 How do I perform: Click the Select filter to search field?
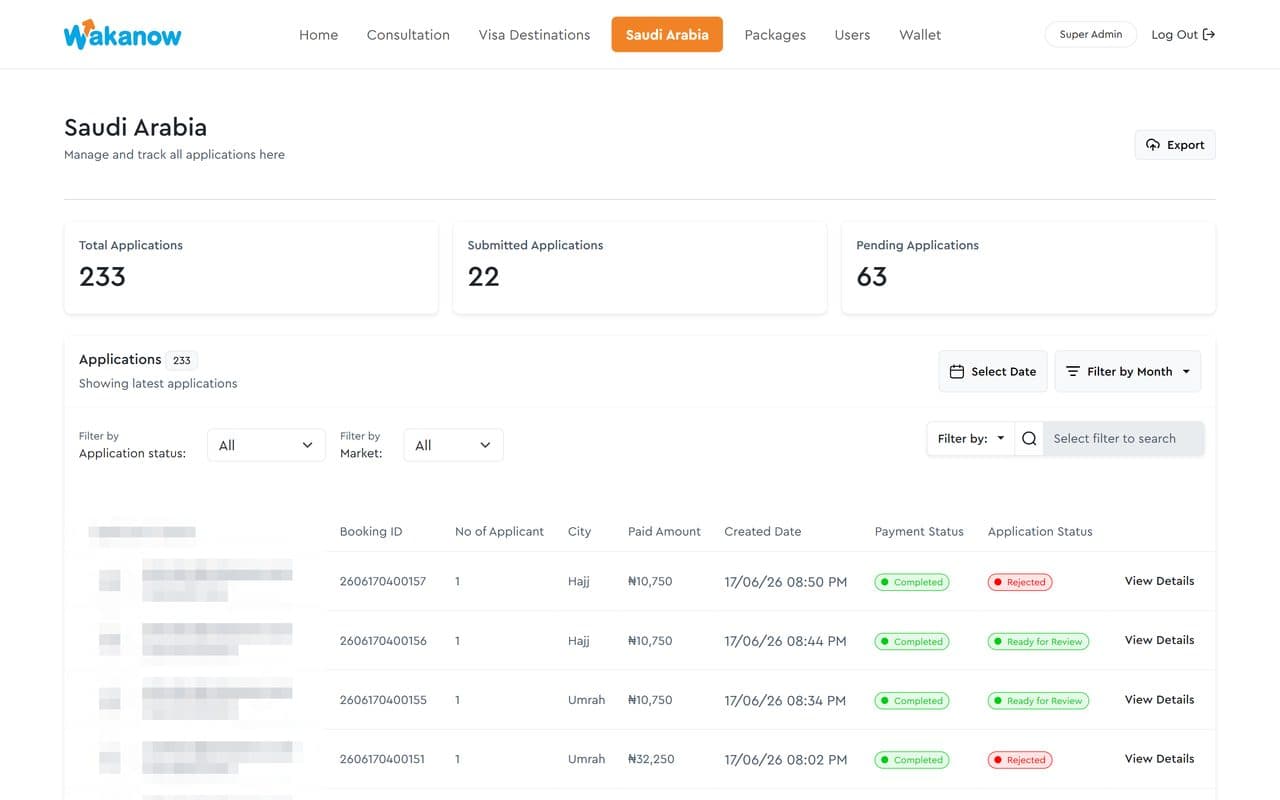(x=1123, y=438)
